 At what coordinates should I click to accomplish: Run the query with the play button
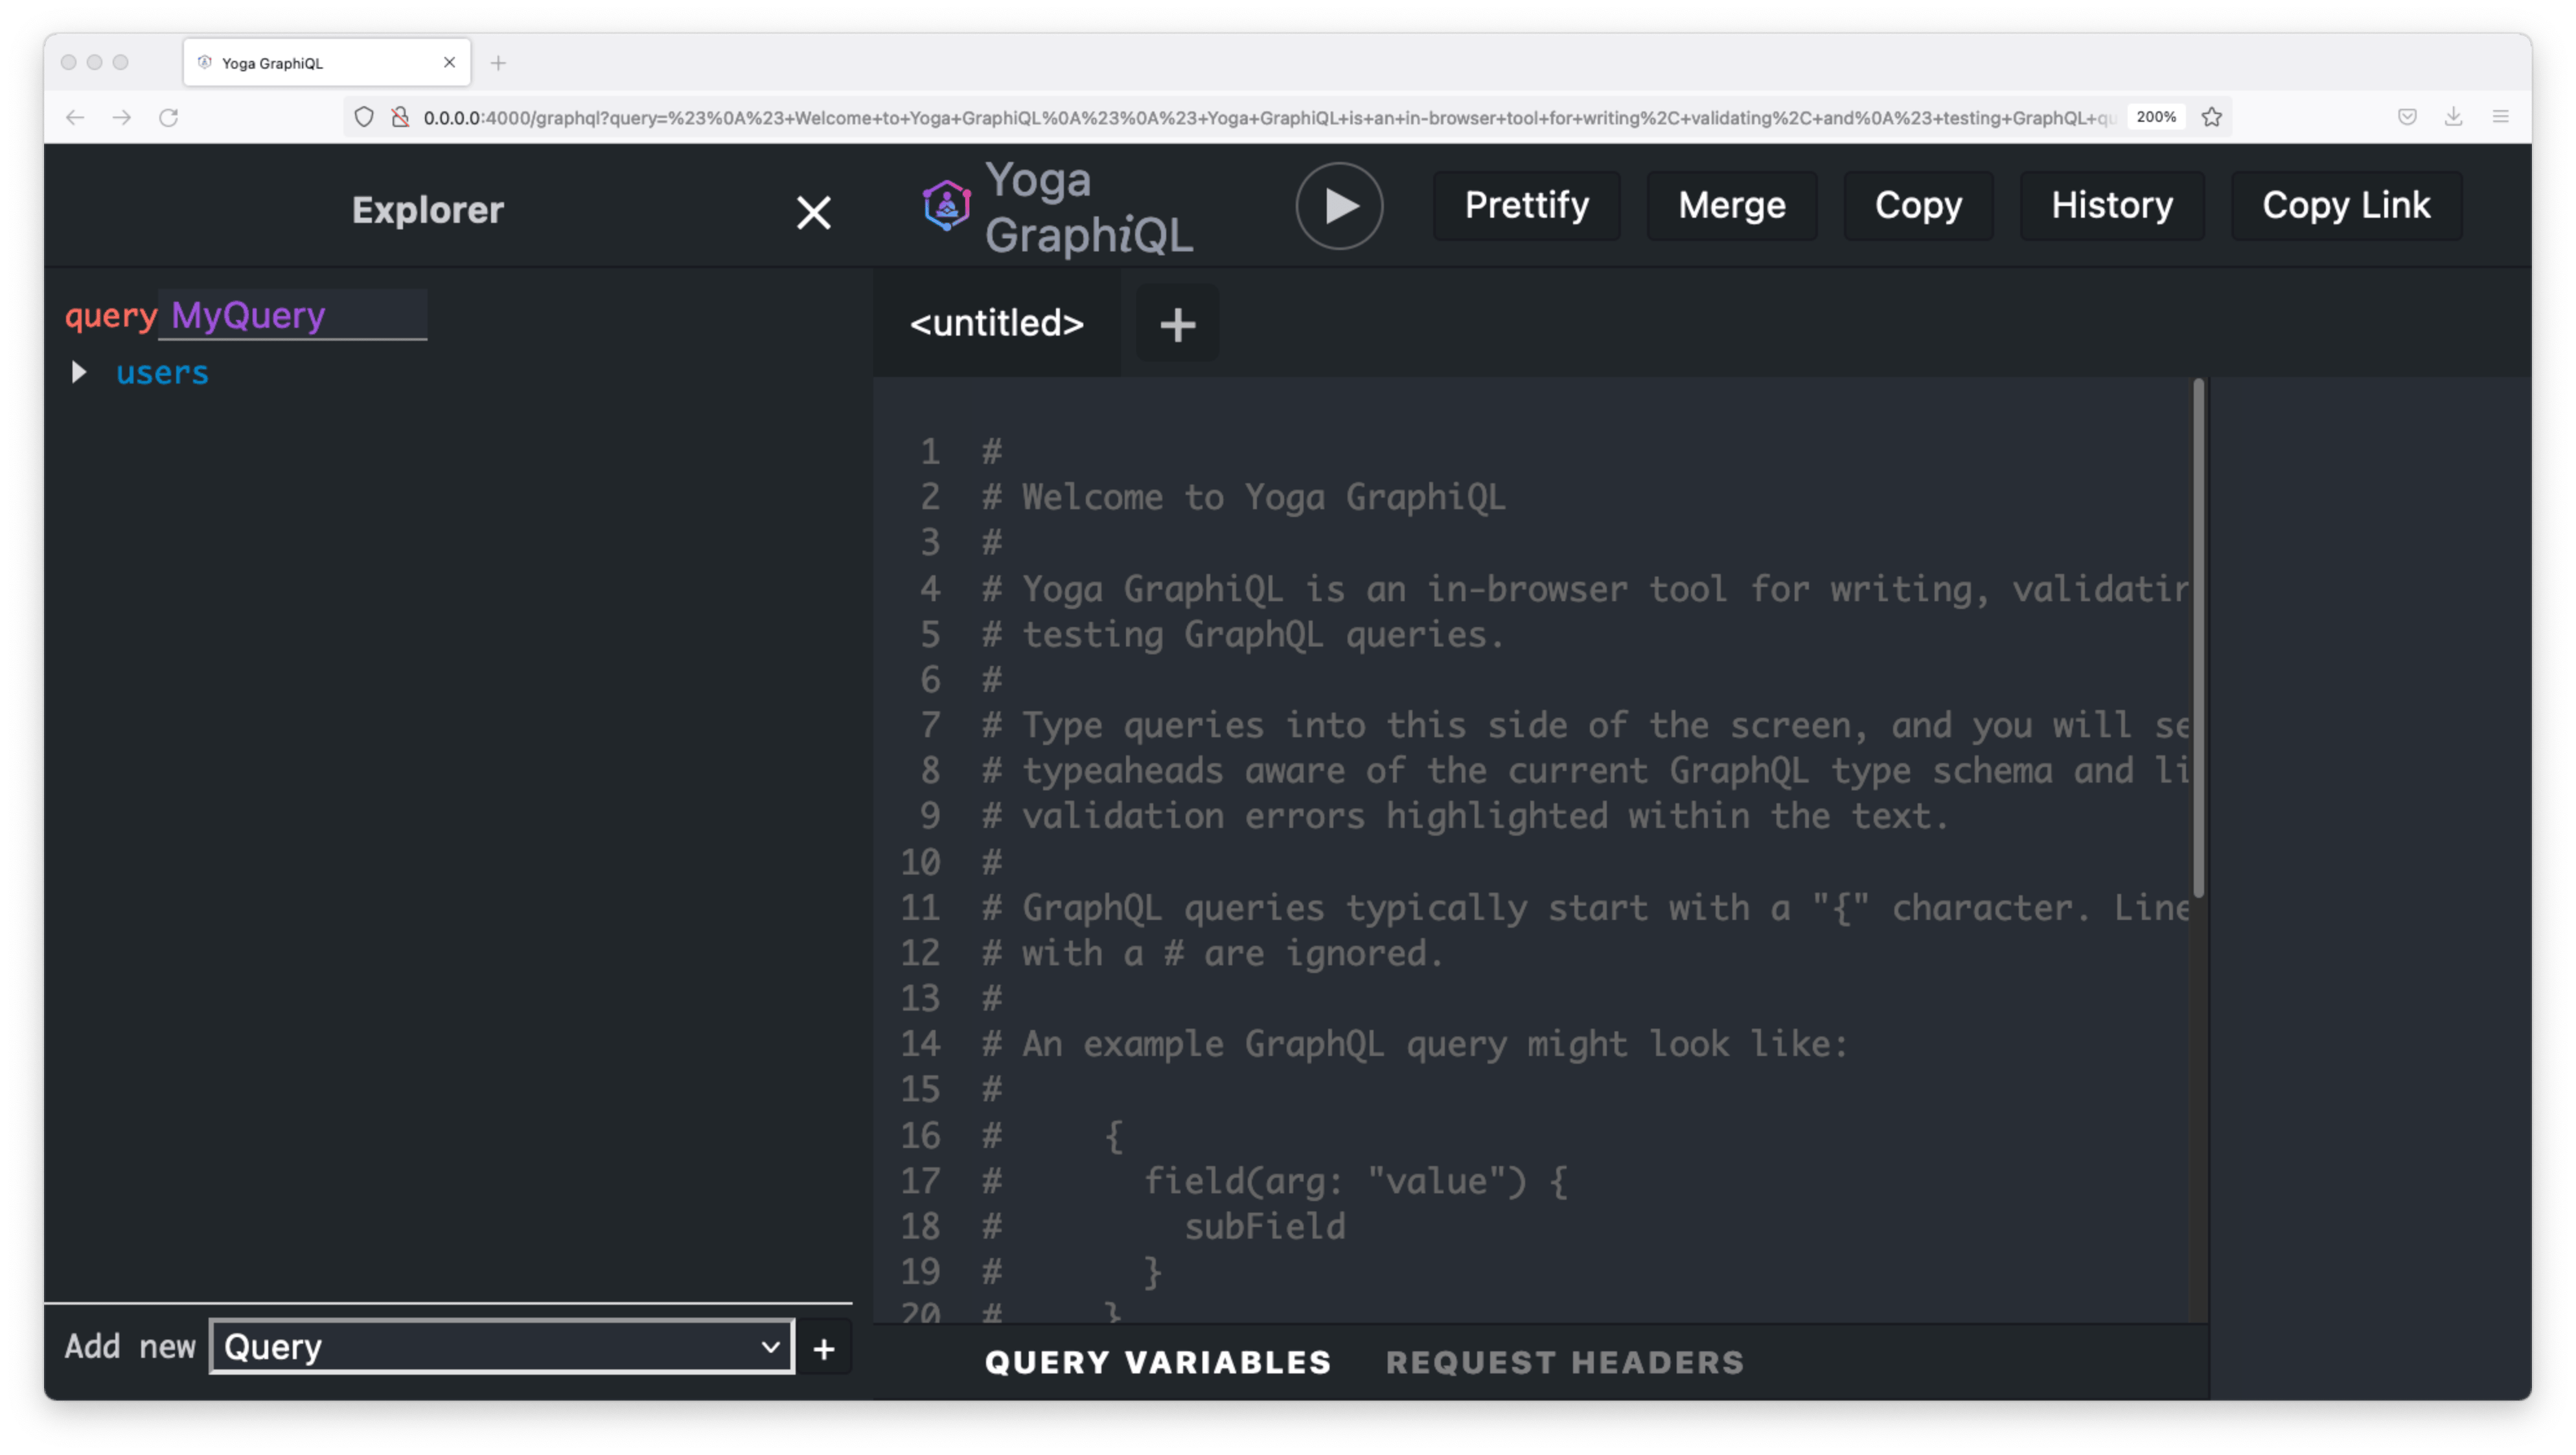point(1339,206)
